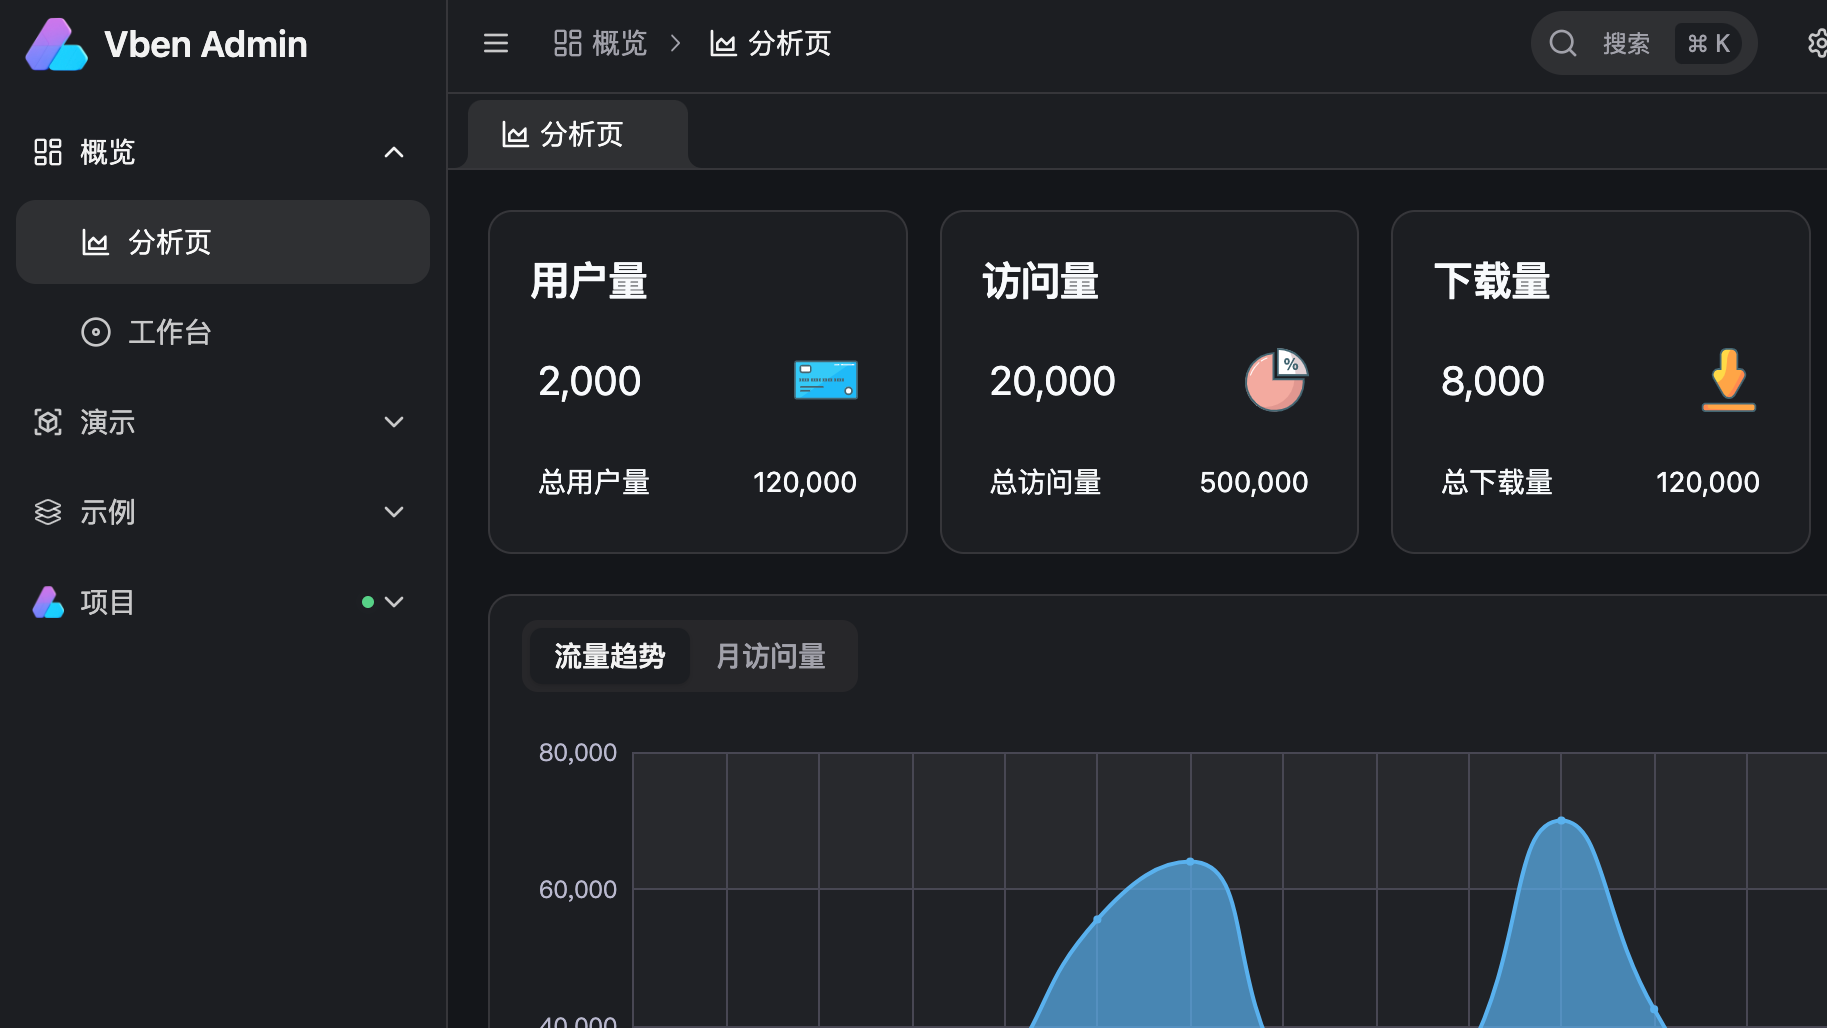Click the 60,000 y-axis label

(578, 889)
